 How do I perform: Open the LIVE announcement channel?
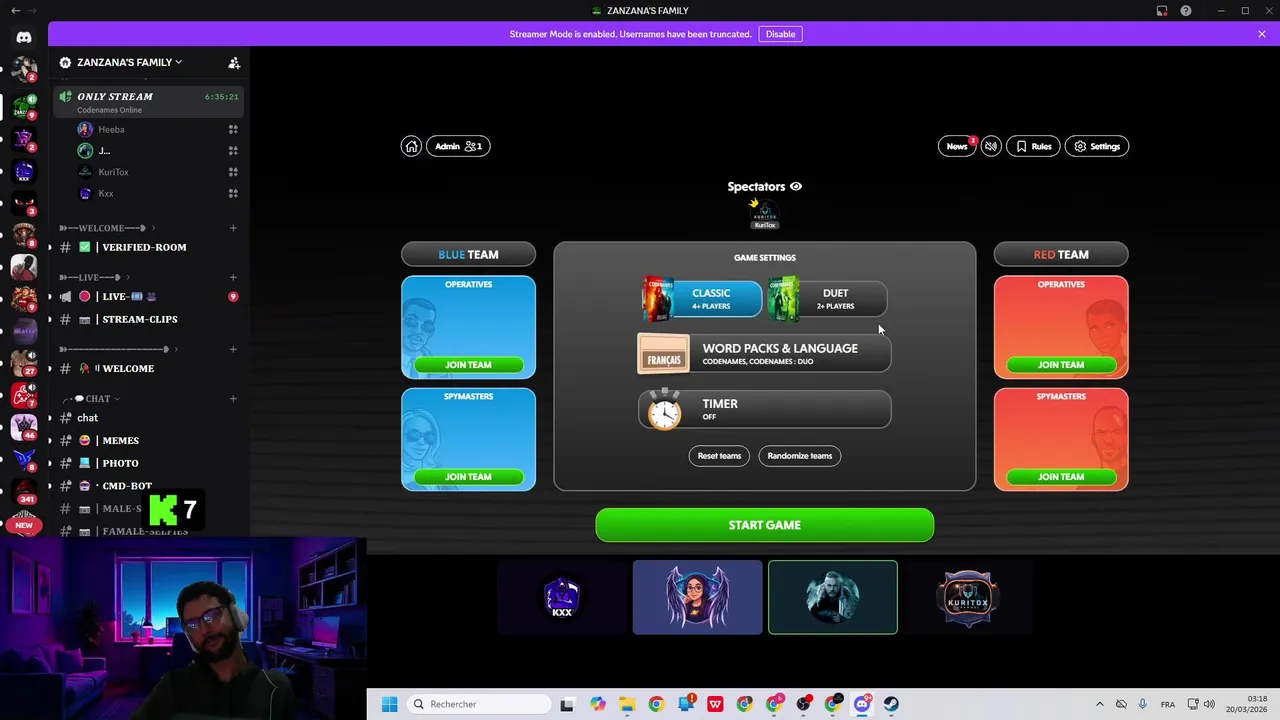click(x=149, y=297)
